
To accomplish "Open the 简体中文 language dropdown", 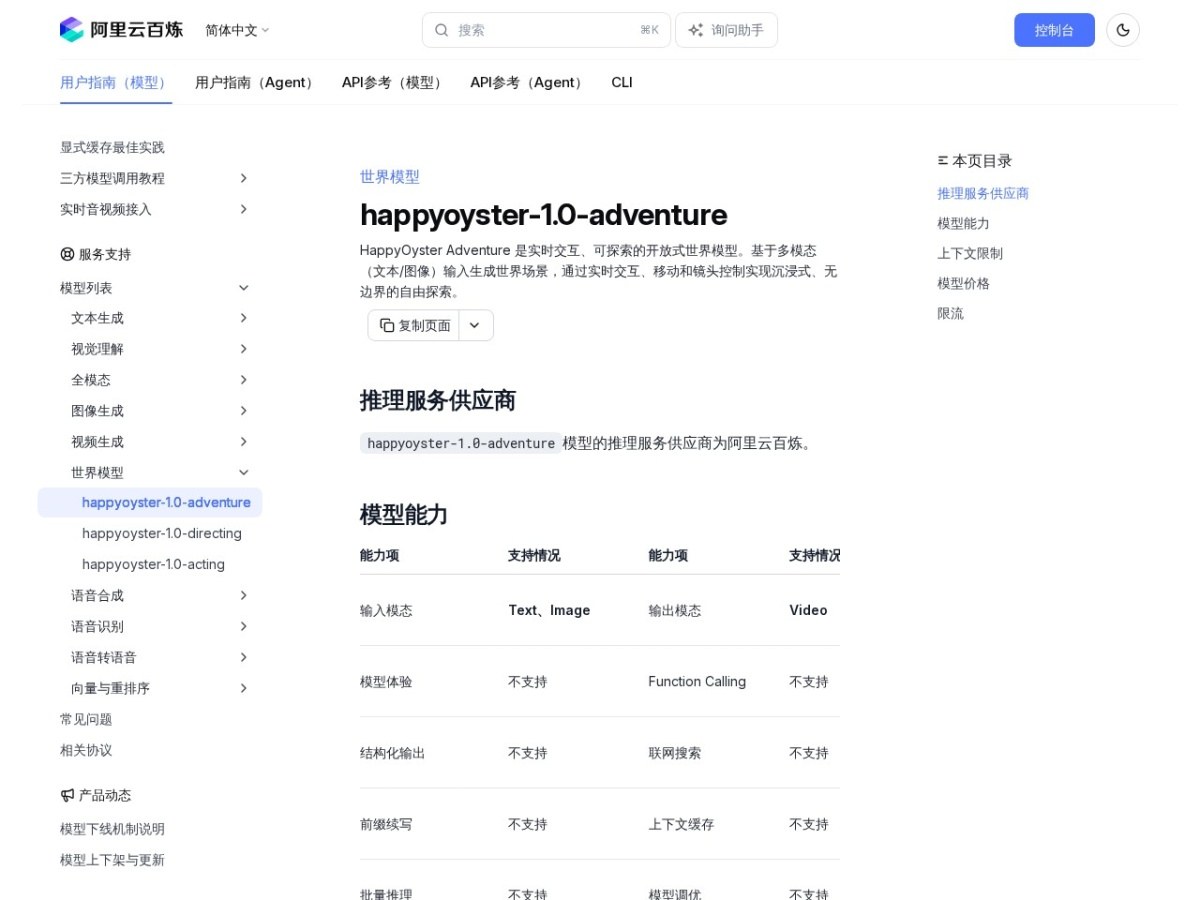I will click(x=237, y=30).
